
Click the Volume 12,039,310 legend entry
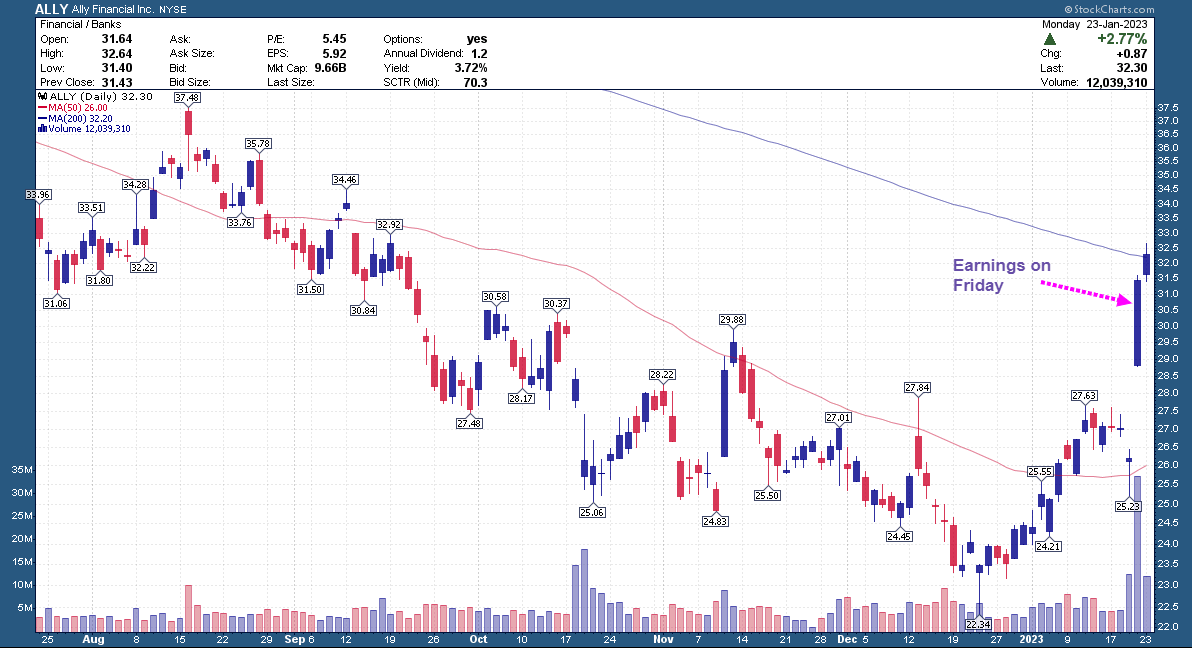(x=84, y=129)
